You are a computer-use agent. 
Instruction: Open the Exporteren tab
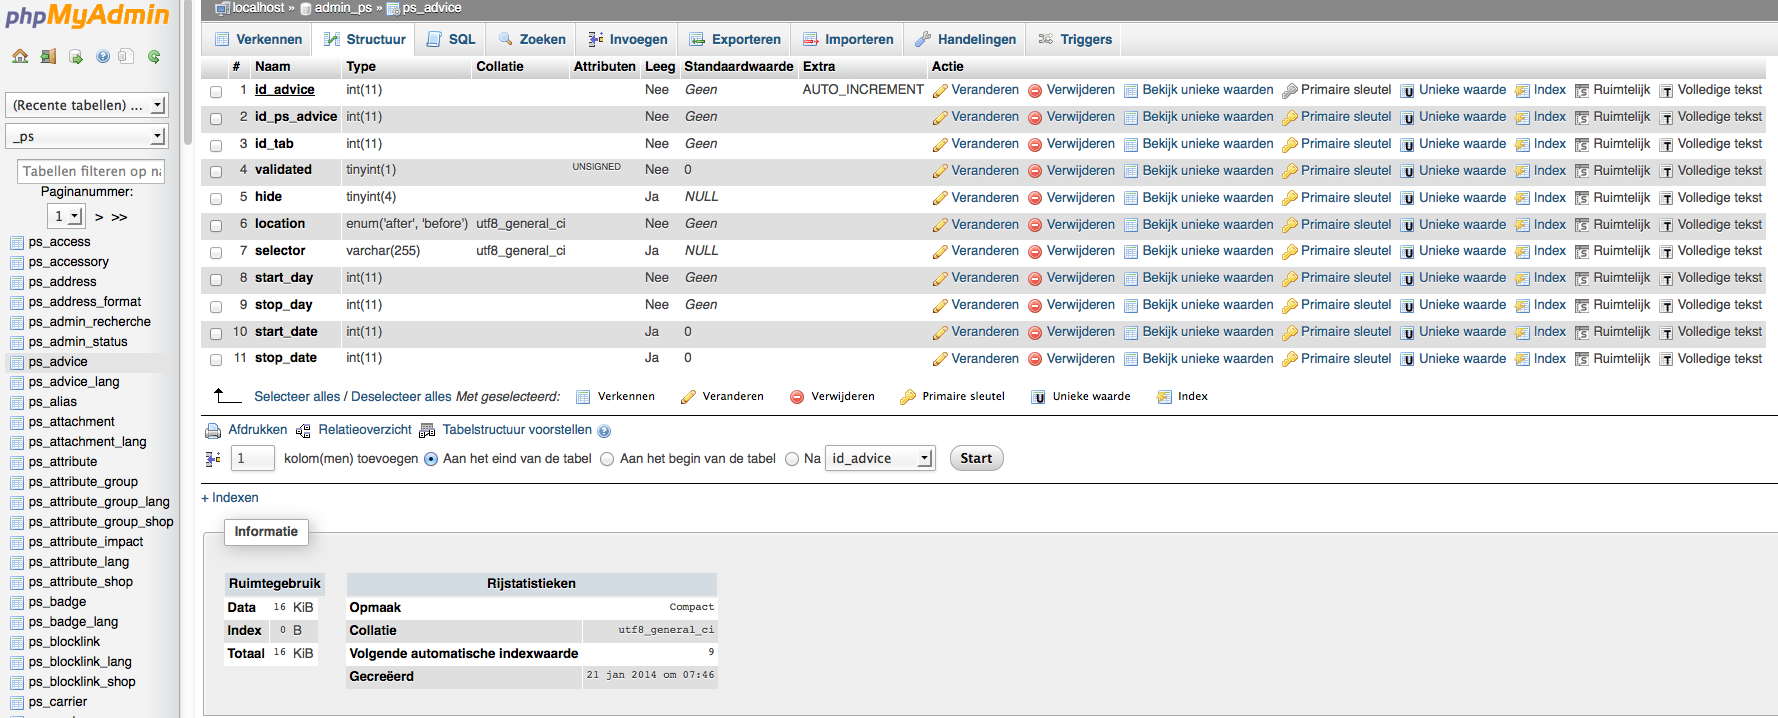[735, 39]
